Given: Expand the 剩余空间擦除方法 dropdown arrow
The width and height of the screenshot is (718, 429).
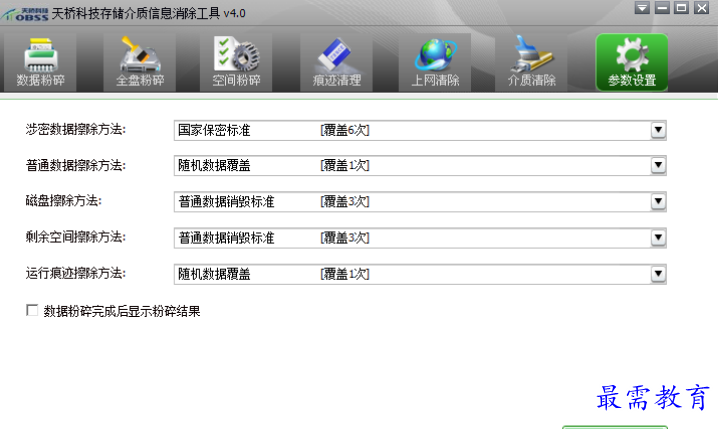Looking at the screenshot, I should (658, 238).
